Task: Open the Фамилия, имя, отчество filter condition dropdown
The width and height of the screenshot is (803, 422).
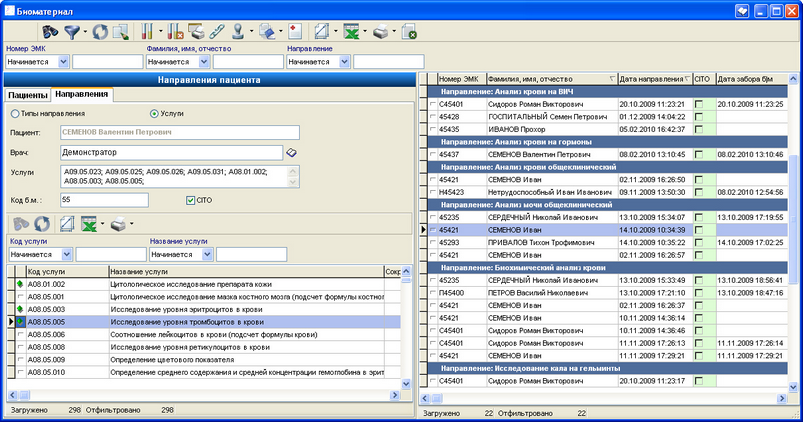Action: tap(204, 62)
